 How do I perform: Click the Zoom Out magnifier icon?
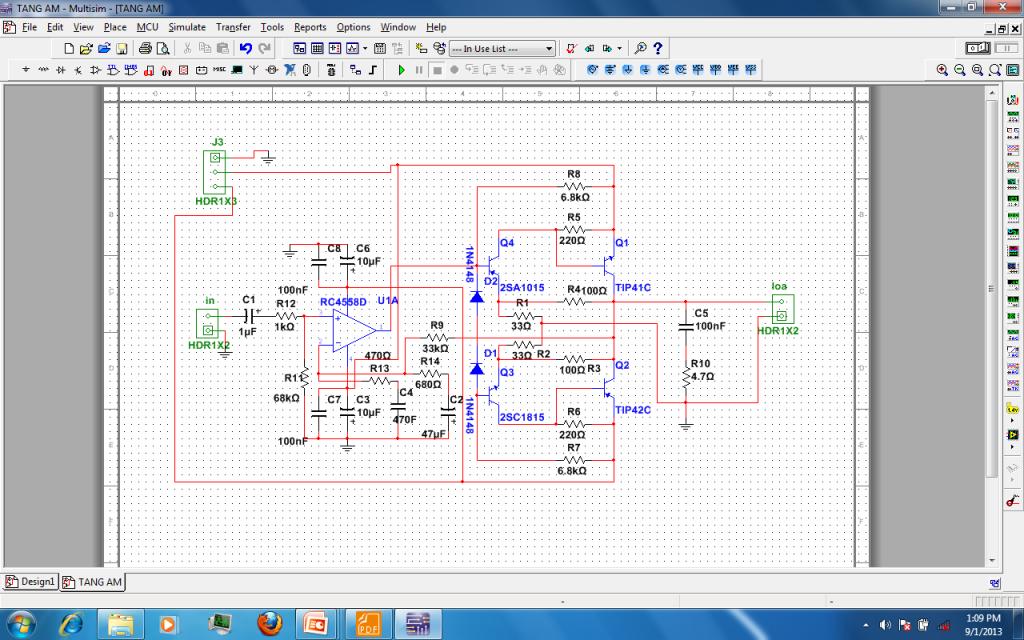(x=960, y=70)
